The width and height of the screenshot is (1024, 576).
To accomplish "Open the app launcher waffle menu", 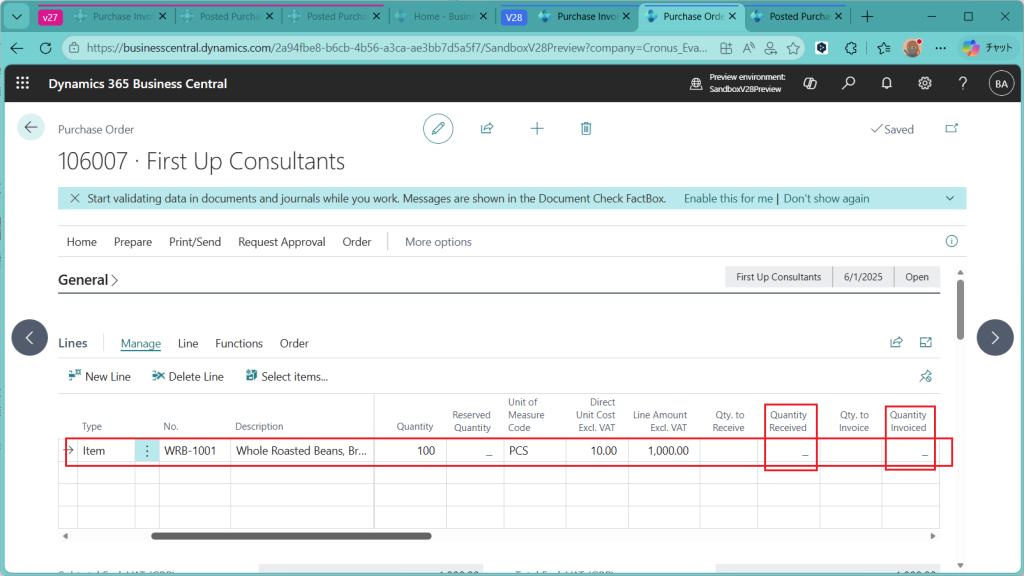I will 23,84.
